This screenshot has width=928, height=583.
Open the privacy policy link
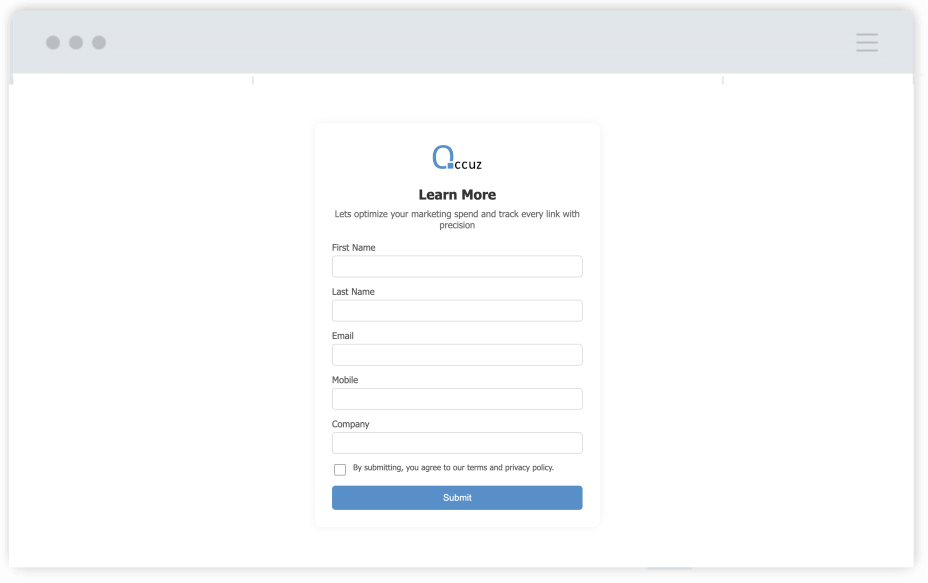(x=527, y=467)
